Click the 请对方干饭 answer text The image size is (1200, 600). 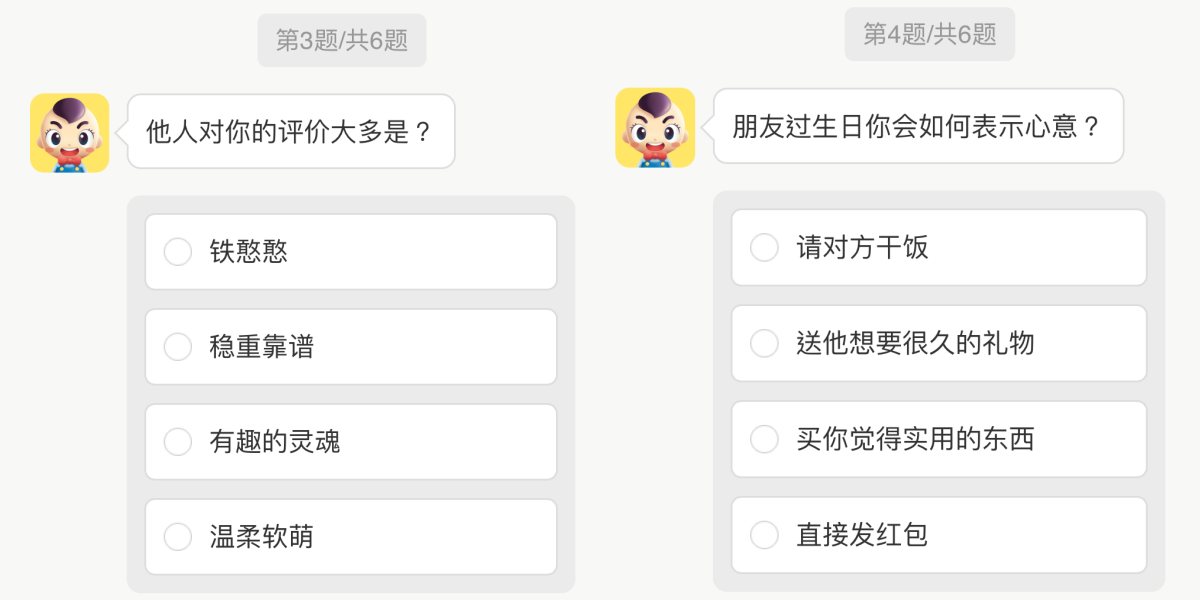click(862, 247)
